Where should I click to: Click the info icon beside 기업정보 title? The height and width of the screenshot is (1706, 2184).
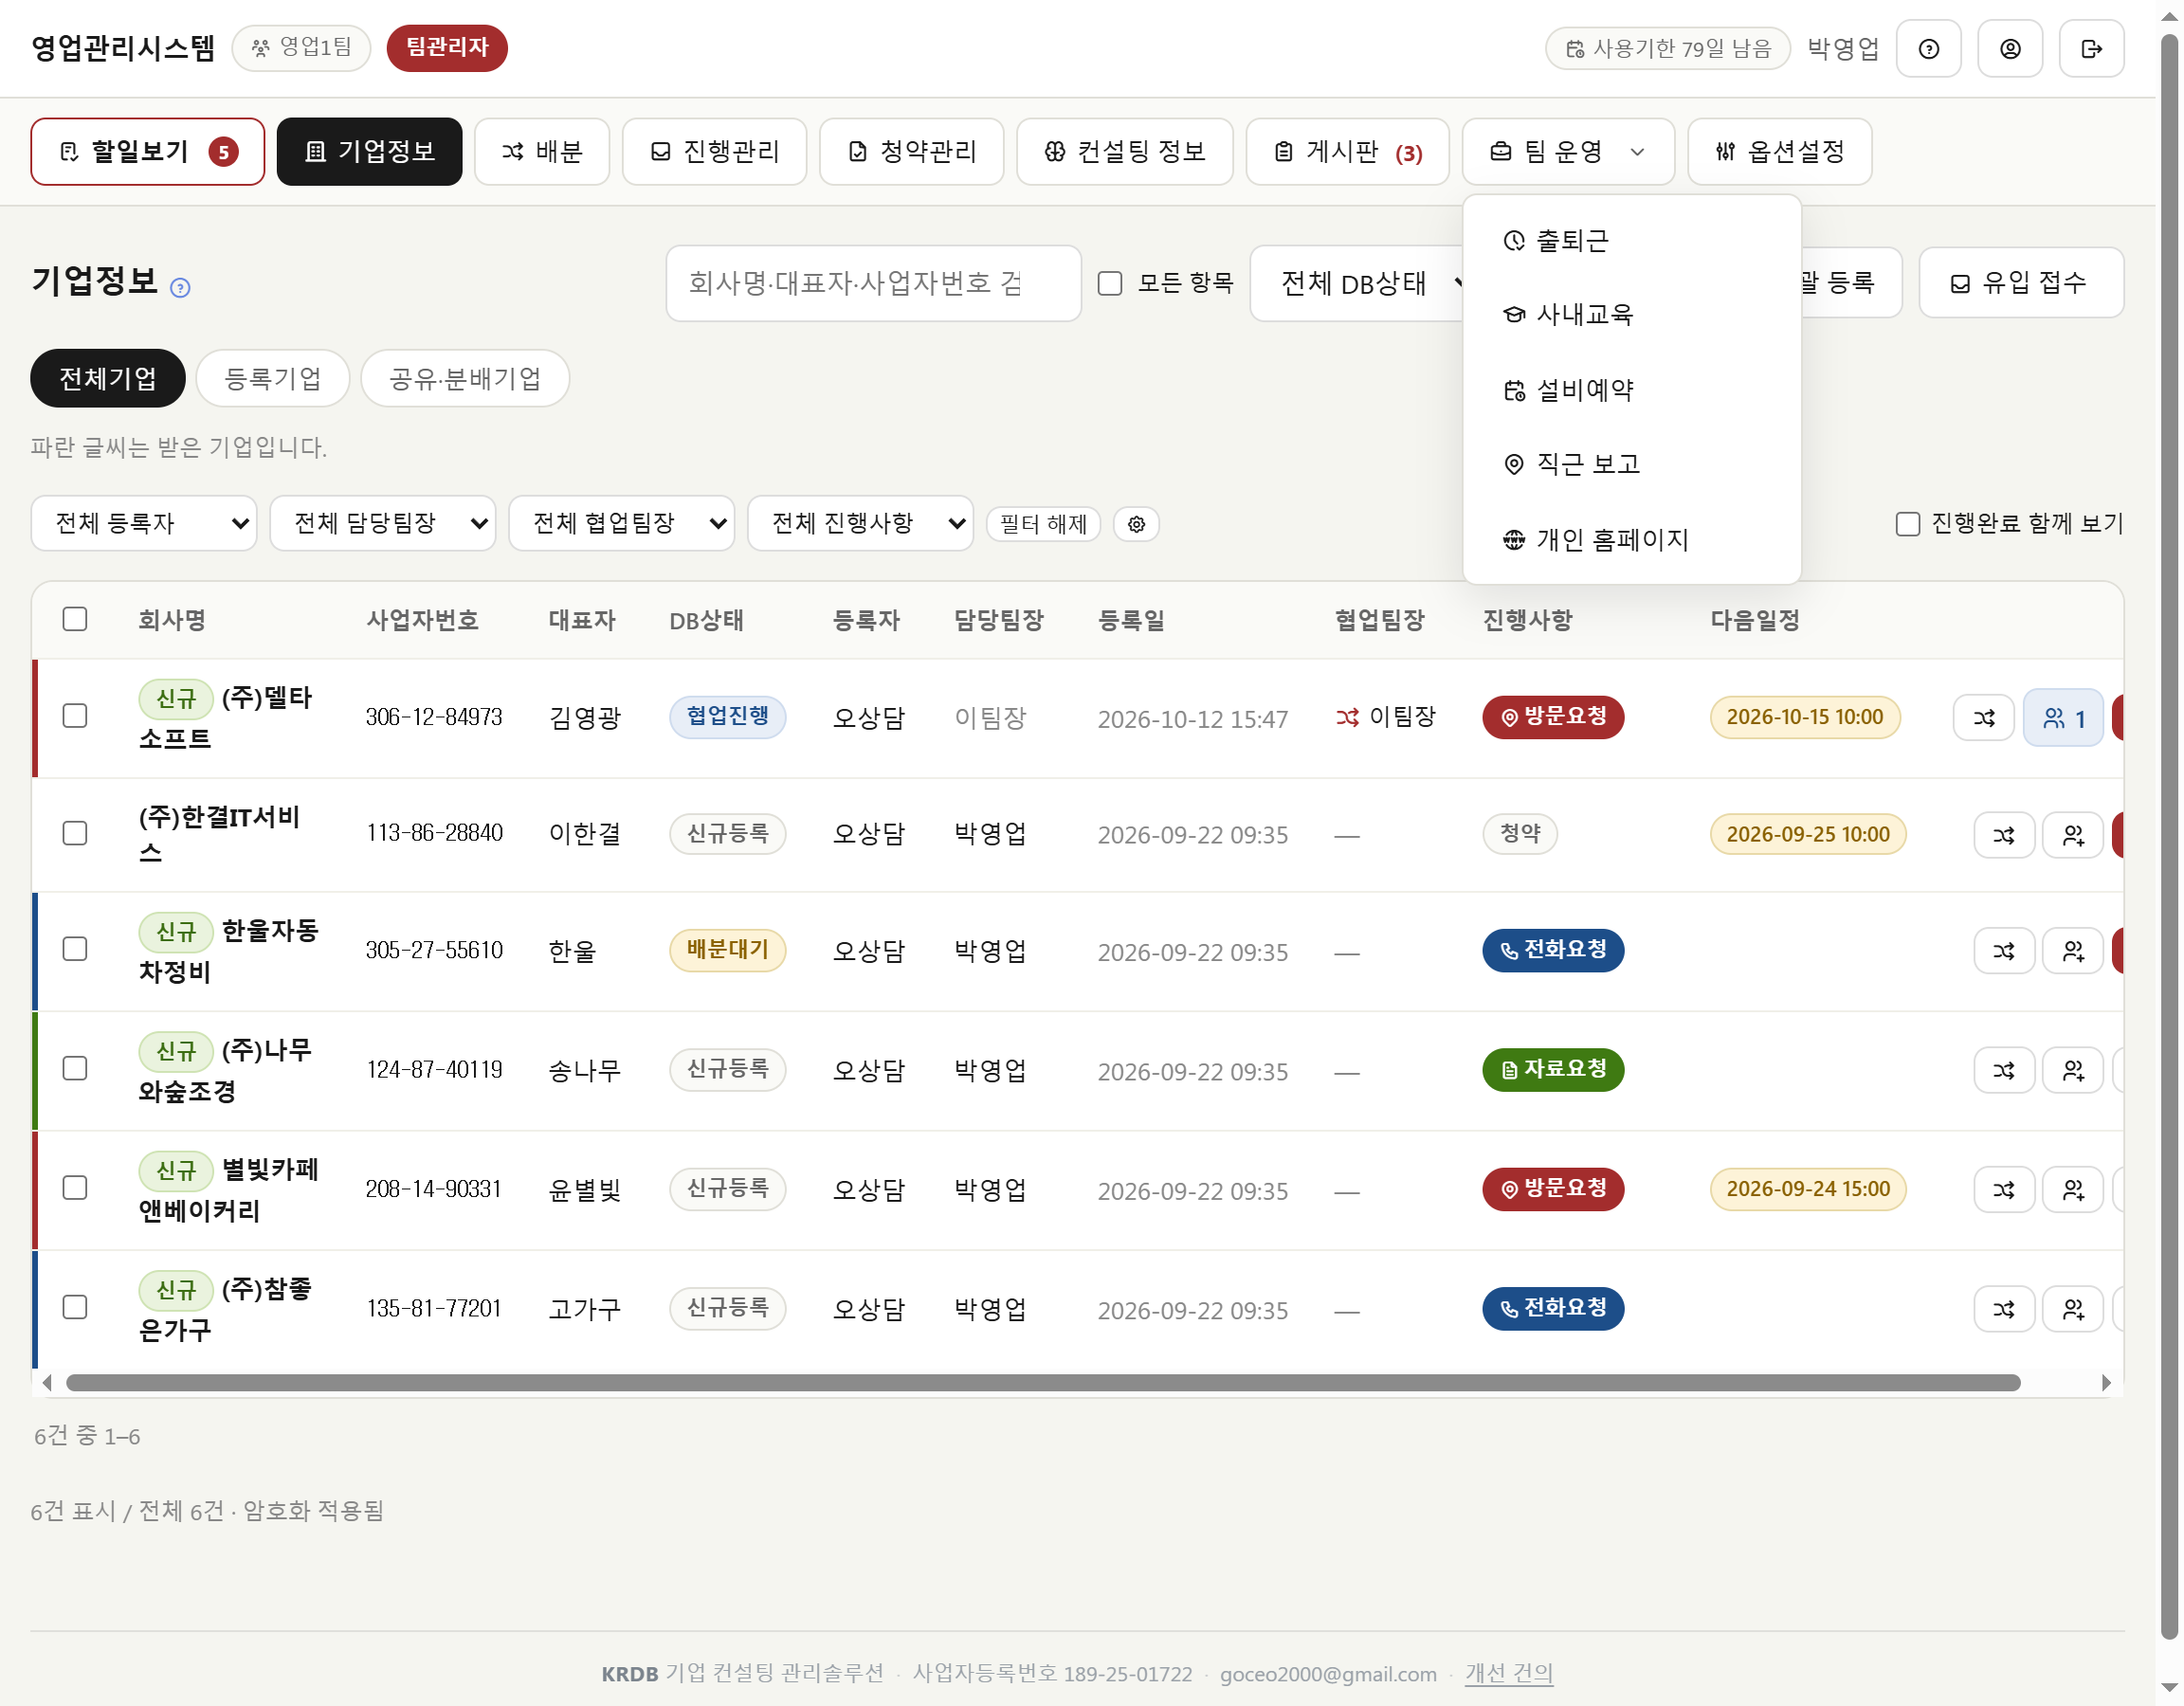(x=180, y=288)
